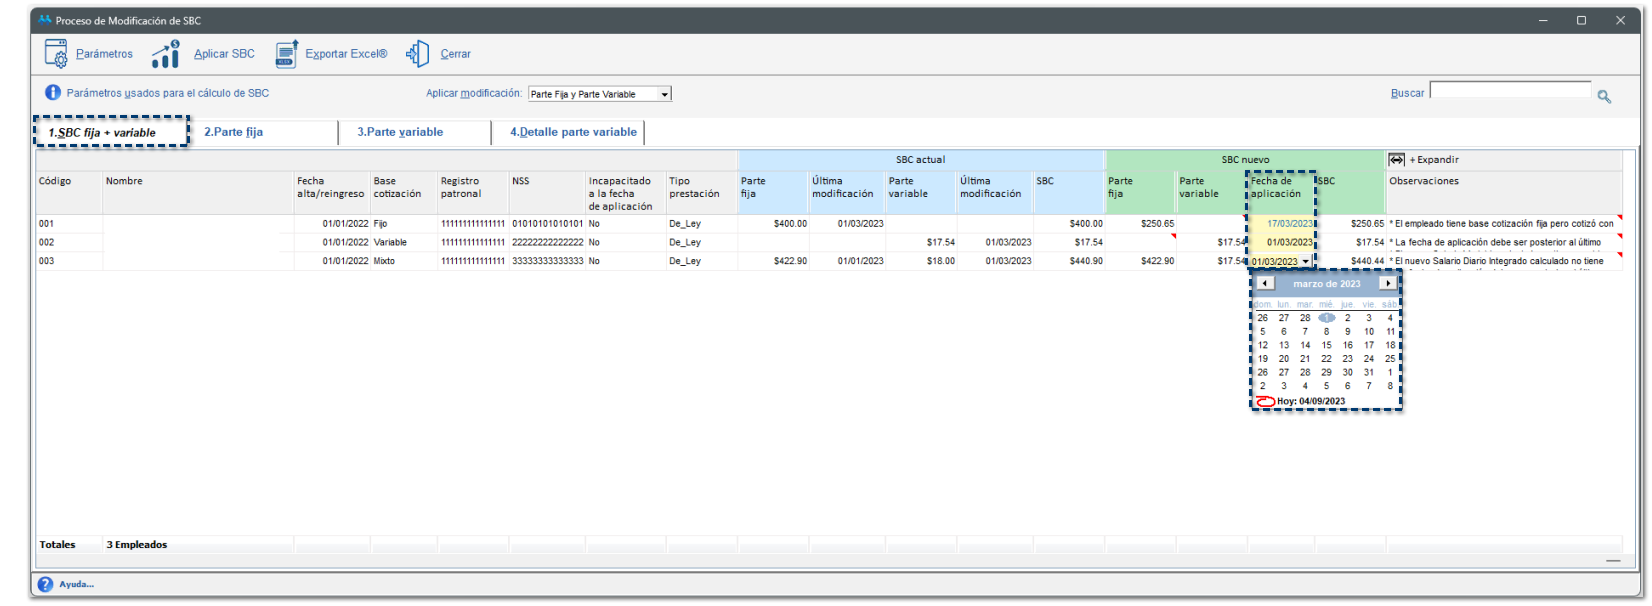1652x606 pixels.
Task: Open the 3.Parte variable tab
Action: point(400,132)
